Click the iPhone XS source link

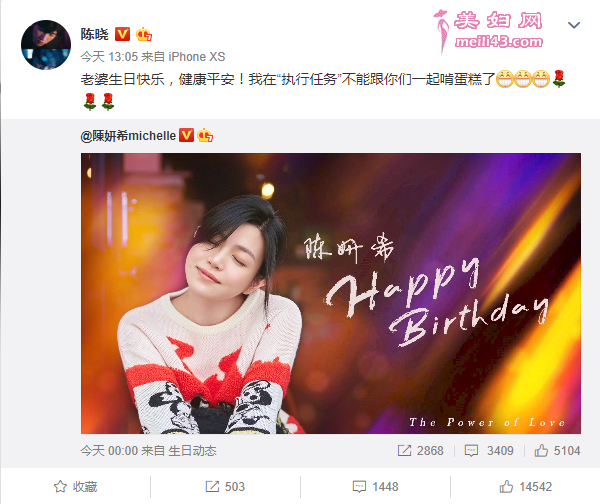coord(197,57)
